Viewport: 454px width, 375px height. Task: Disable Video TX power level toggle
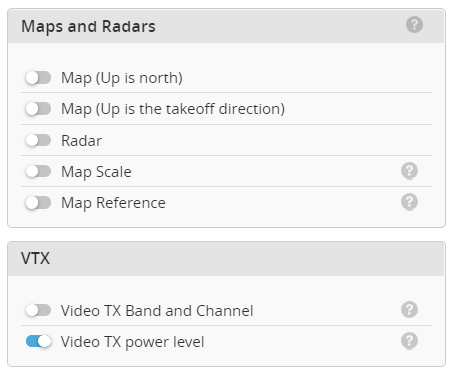[x=38, y=341]
